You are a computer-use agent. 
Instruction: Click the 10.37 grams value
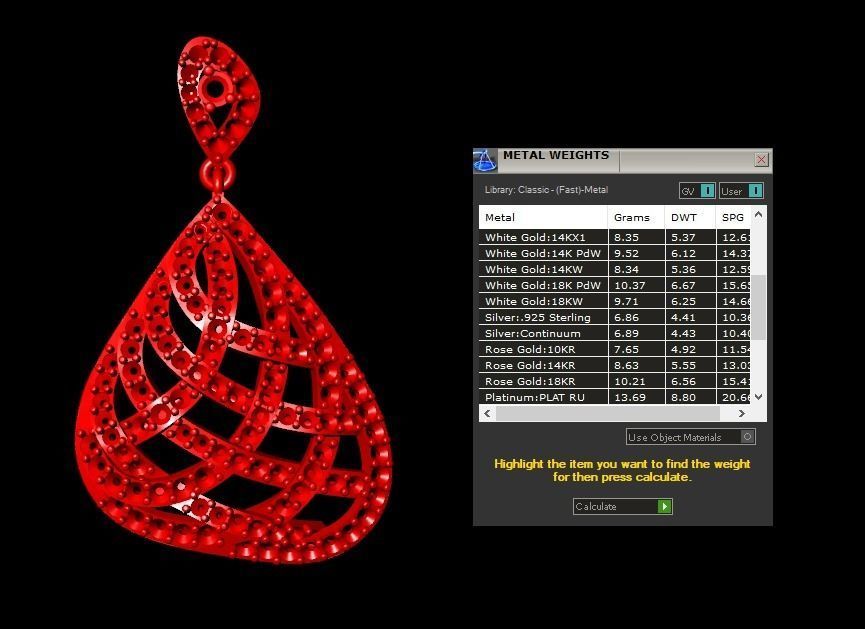[629, 285]
